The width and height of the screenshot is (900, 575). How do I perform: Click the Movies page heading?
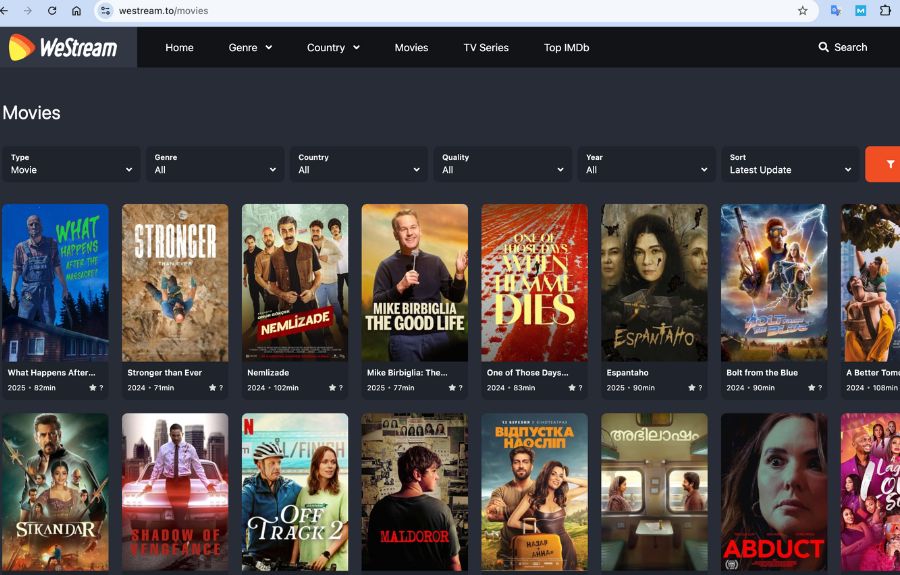click(32, 112)
